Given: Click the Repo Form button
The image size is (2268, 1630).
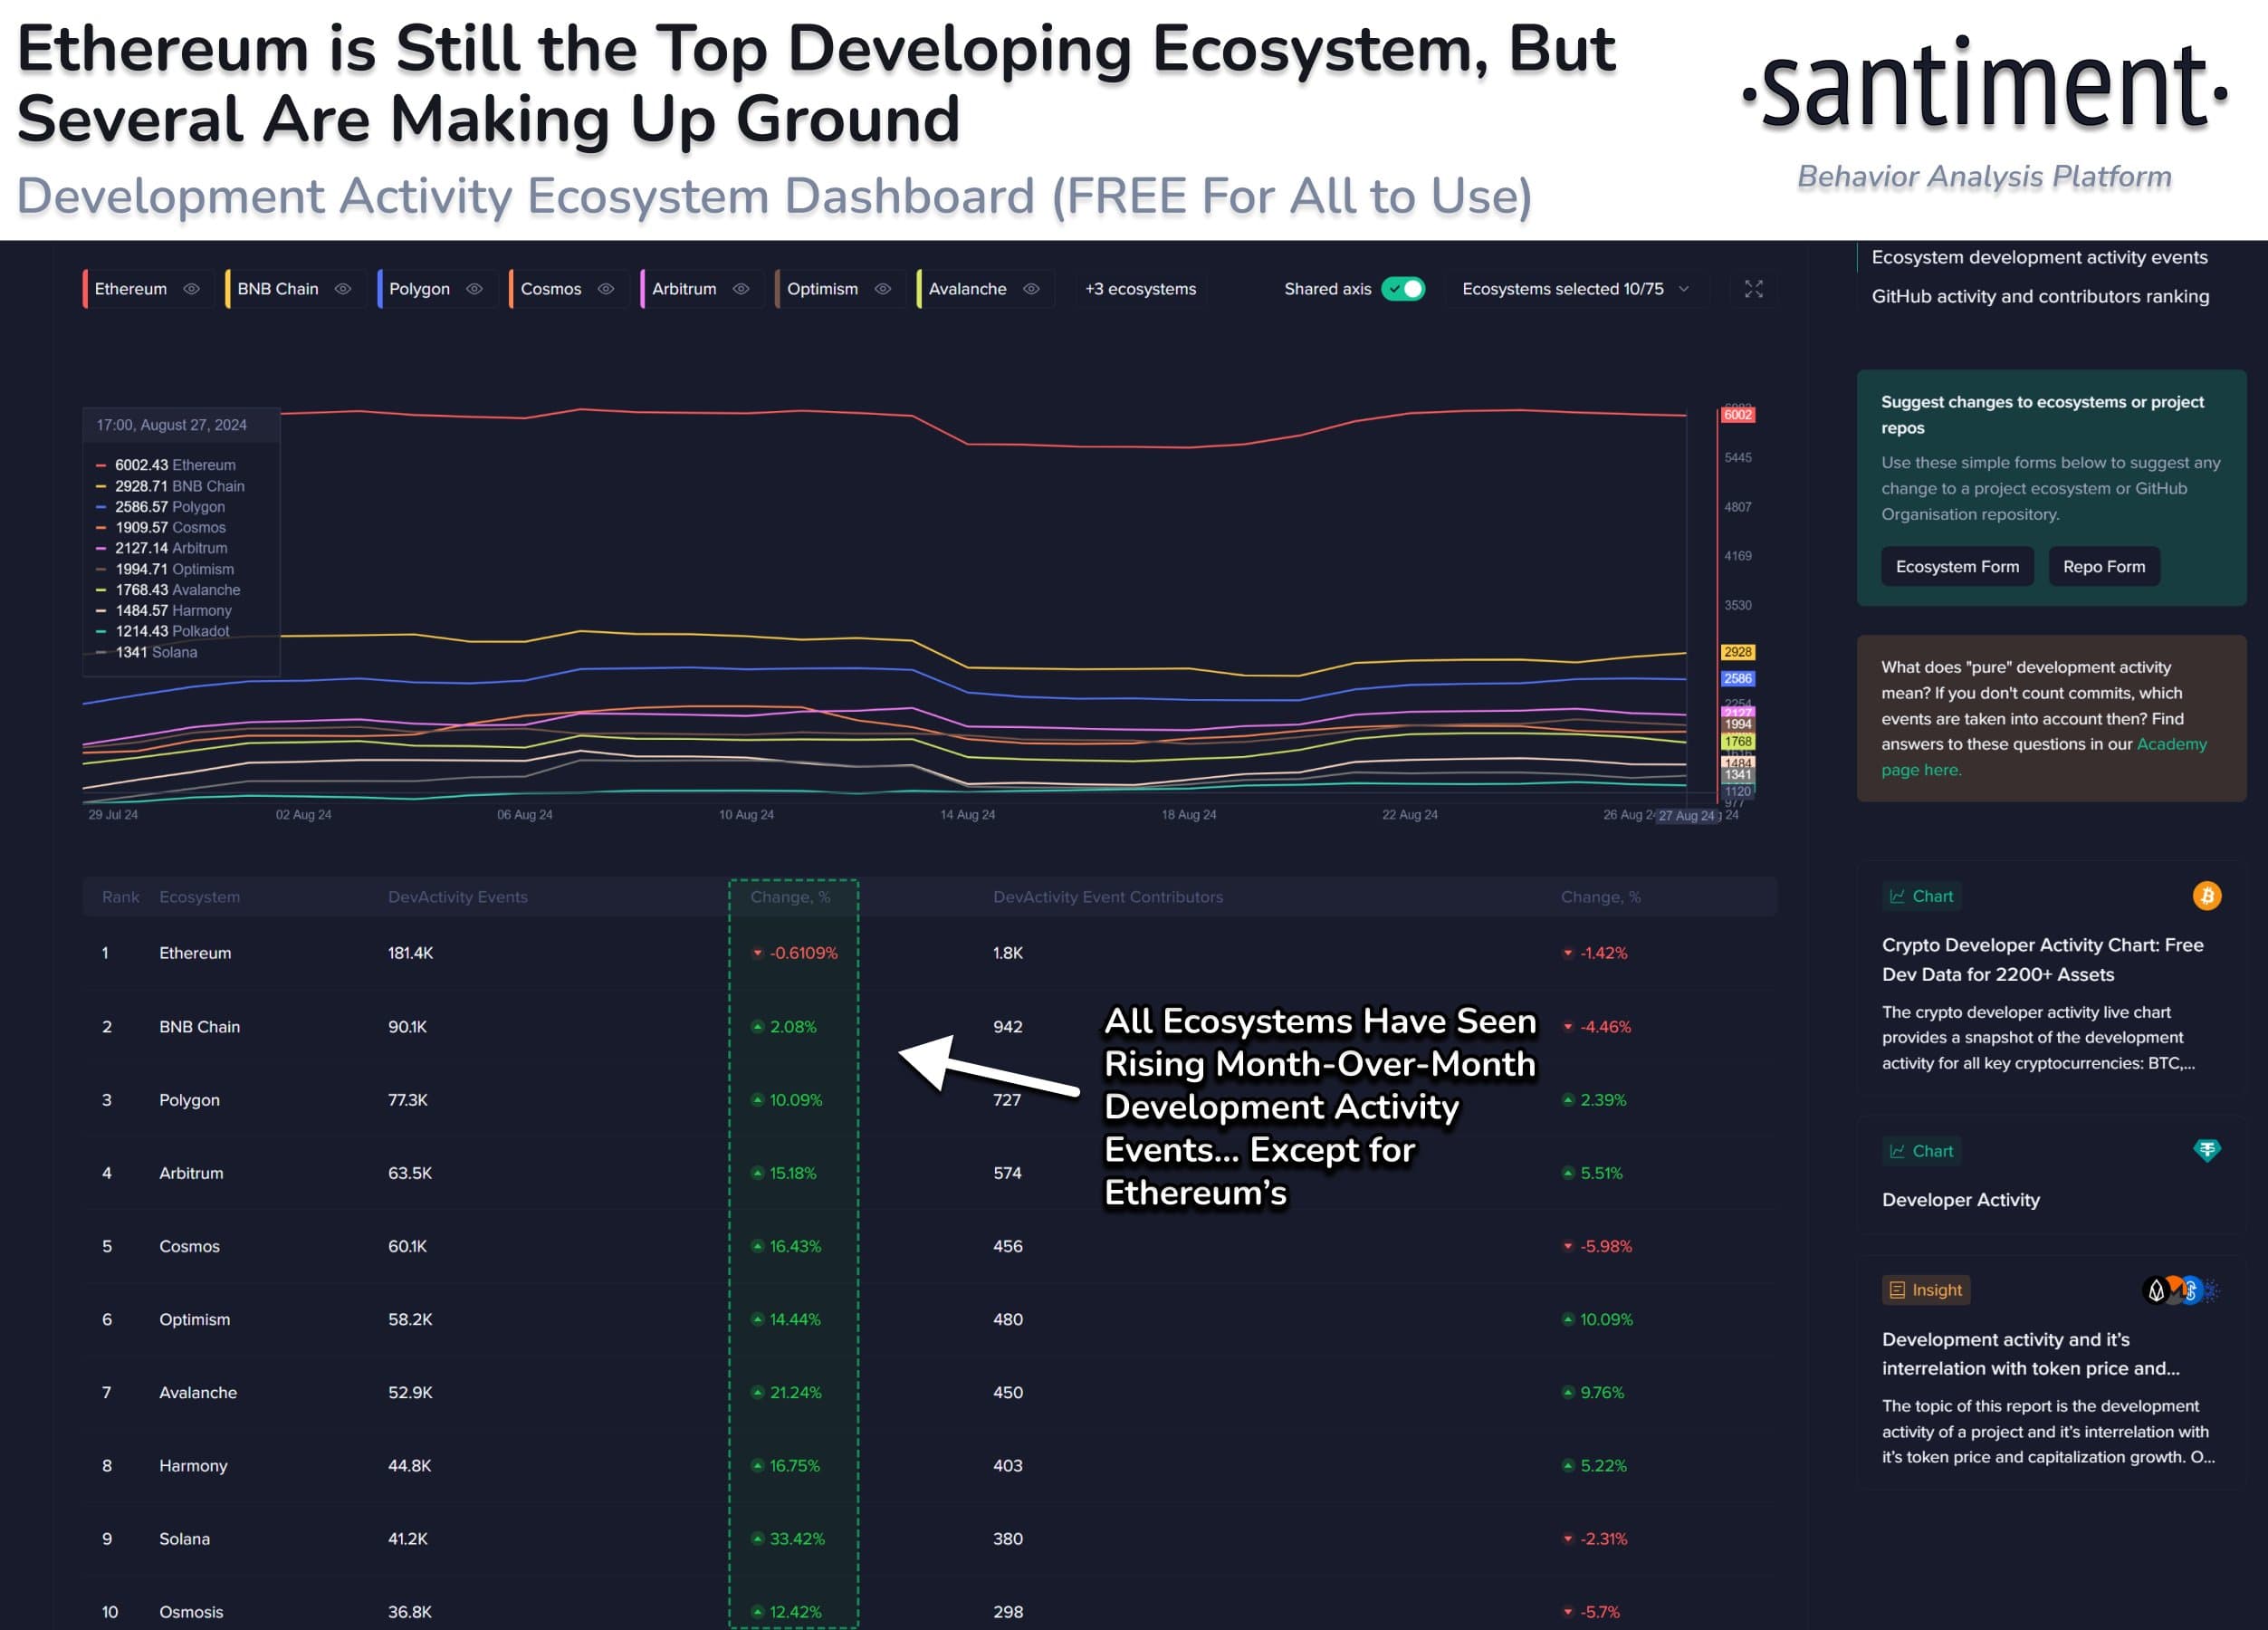Looking at the screenshot, I should (x=2104, y=566).
